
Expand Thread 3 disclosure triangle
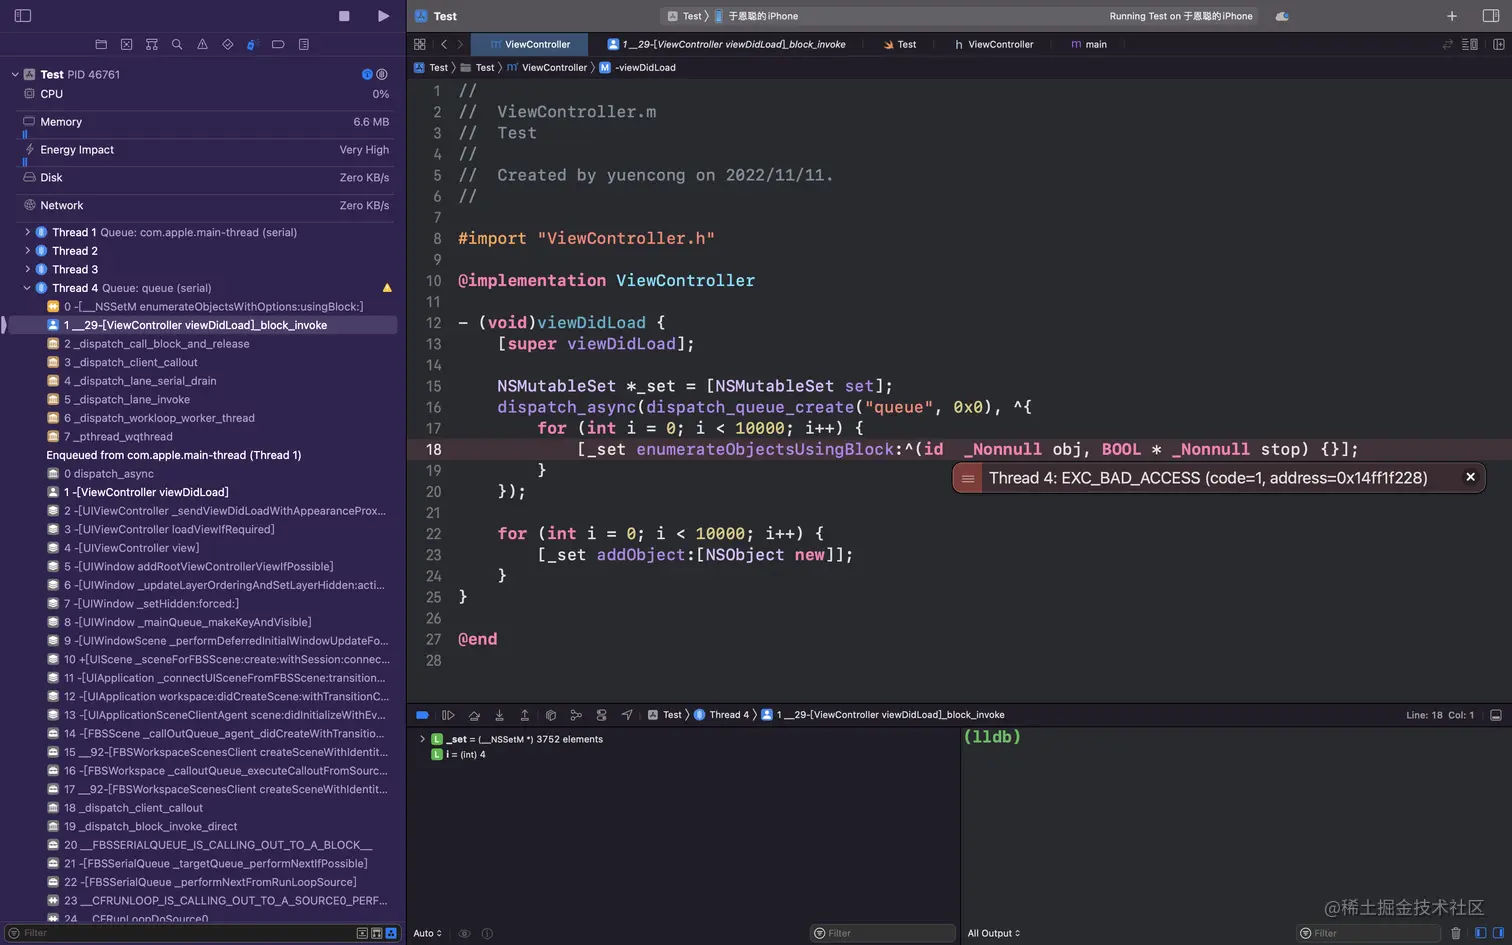27,269
